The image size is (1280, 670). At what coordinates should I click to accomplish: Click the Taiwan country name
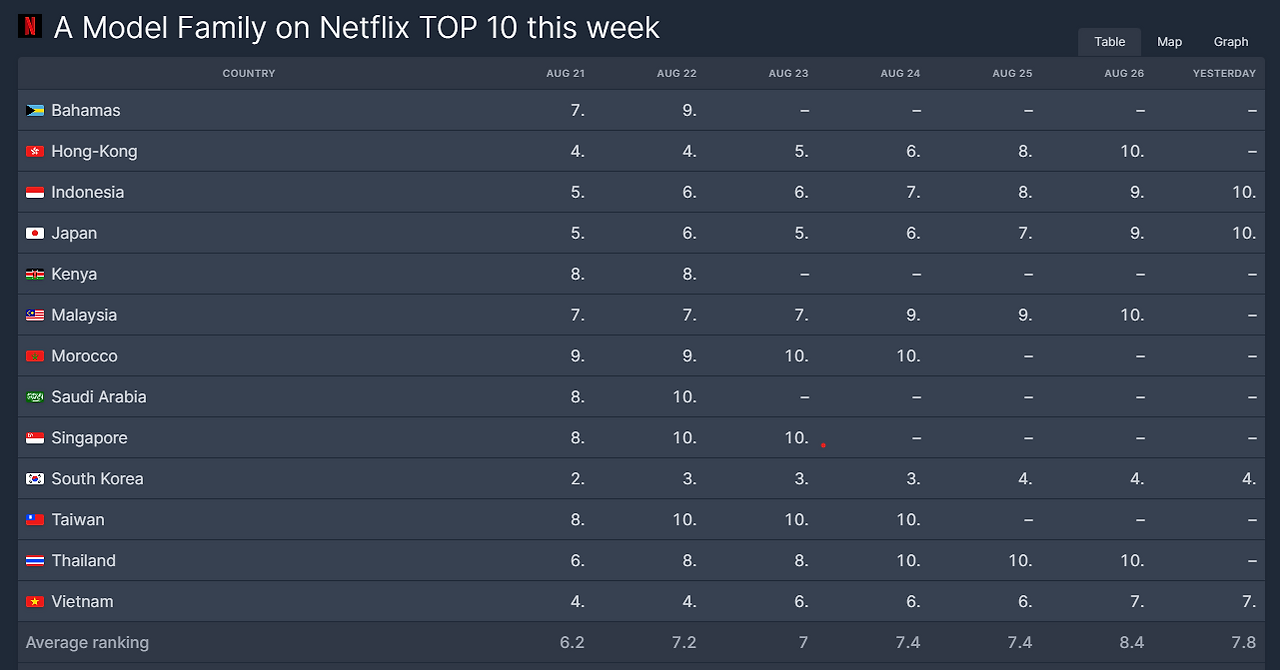tap(78, 520)
